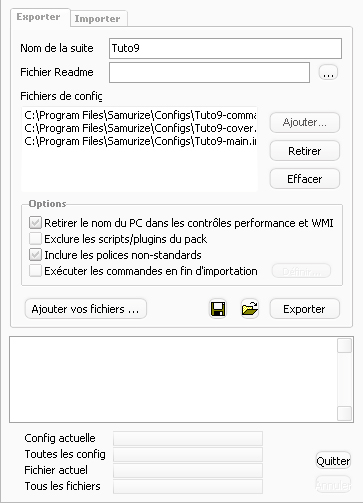The width and height of the screenshot is (363, 503).
Task: Click the log area scrollbar up arrow
Action: click(x=344, y=345)
